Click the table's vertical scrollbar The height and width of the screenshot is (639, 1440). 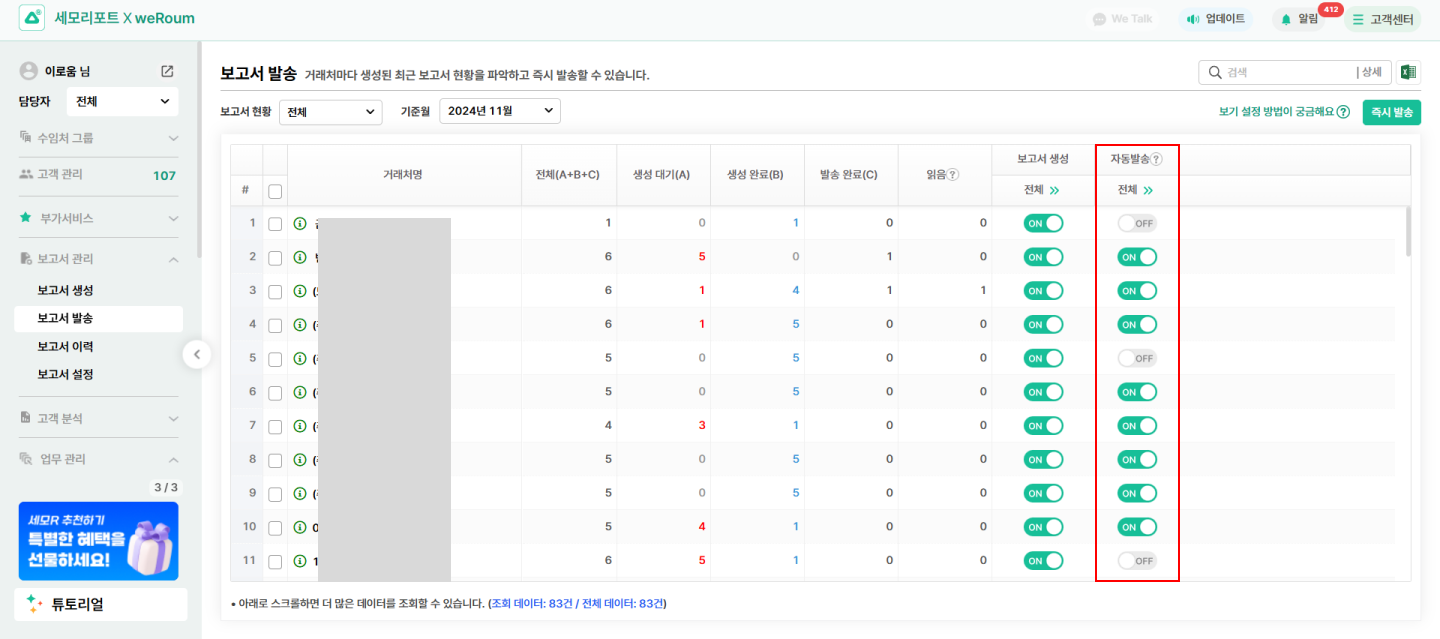click(x=1408, y=232)
